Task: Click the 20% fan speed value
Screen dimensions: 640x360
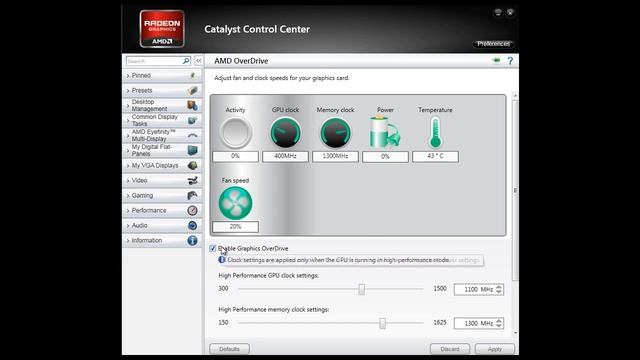Action: click(x=236, y=227)
